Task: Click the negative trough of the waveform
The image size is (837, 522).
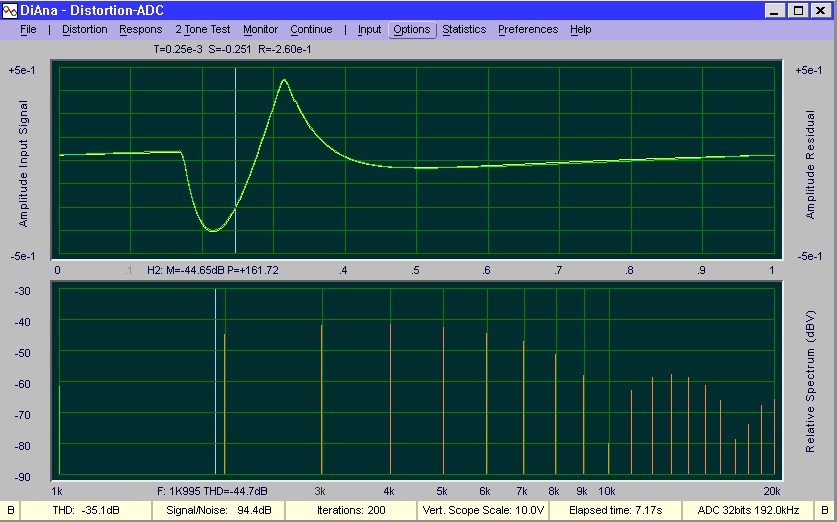Action: click(x=213, y=230)
